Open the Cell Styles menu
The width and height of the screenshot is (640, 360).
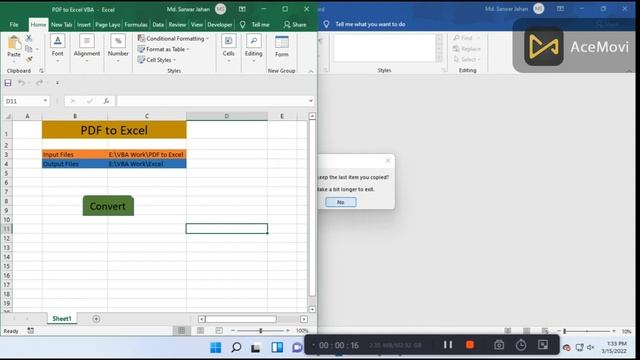click(157, 60)
